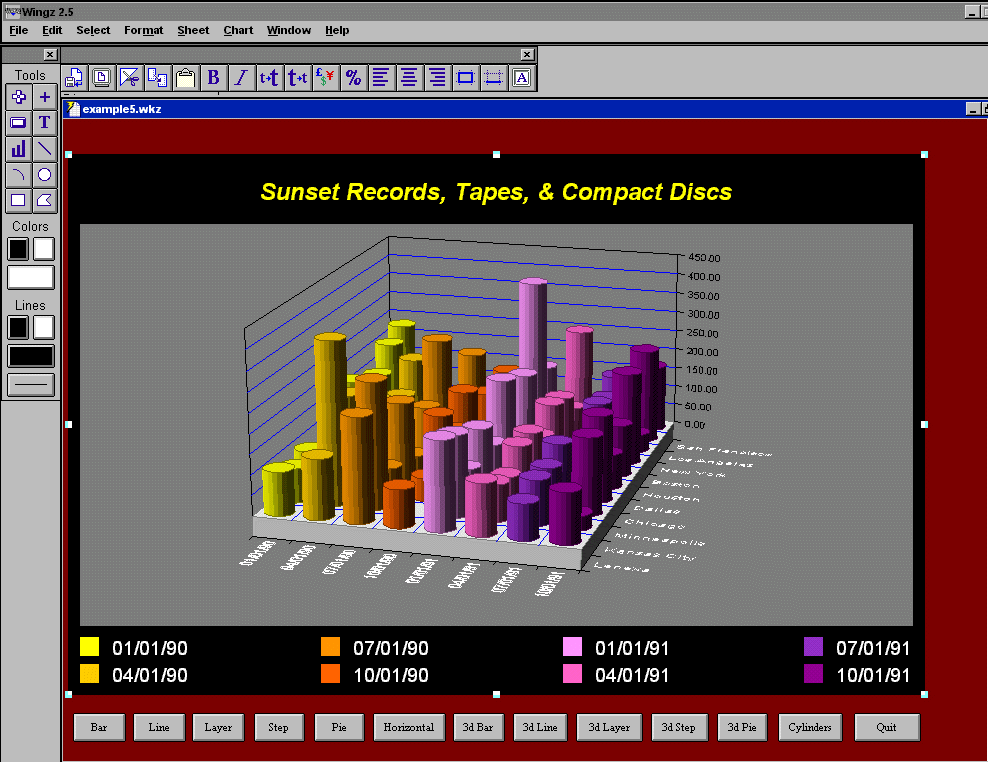Screen dimensions: 988x762
Task: Select the Text tool in Tools palette
Action: [45, 123]
